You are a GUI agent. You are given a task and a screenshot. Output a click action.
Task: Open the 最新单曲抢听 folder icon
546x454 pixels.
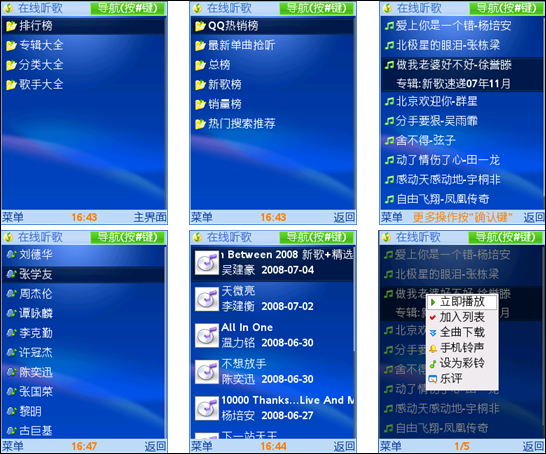pyautogui.click(x=200, y=45)
